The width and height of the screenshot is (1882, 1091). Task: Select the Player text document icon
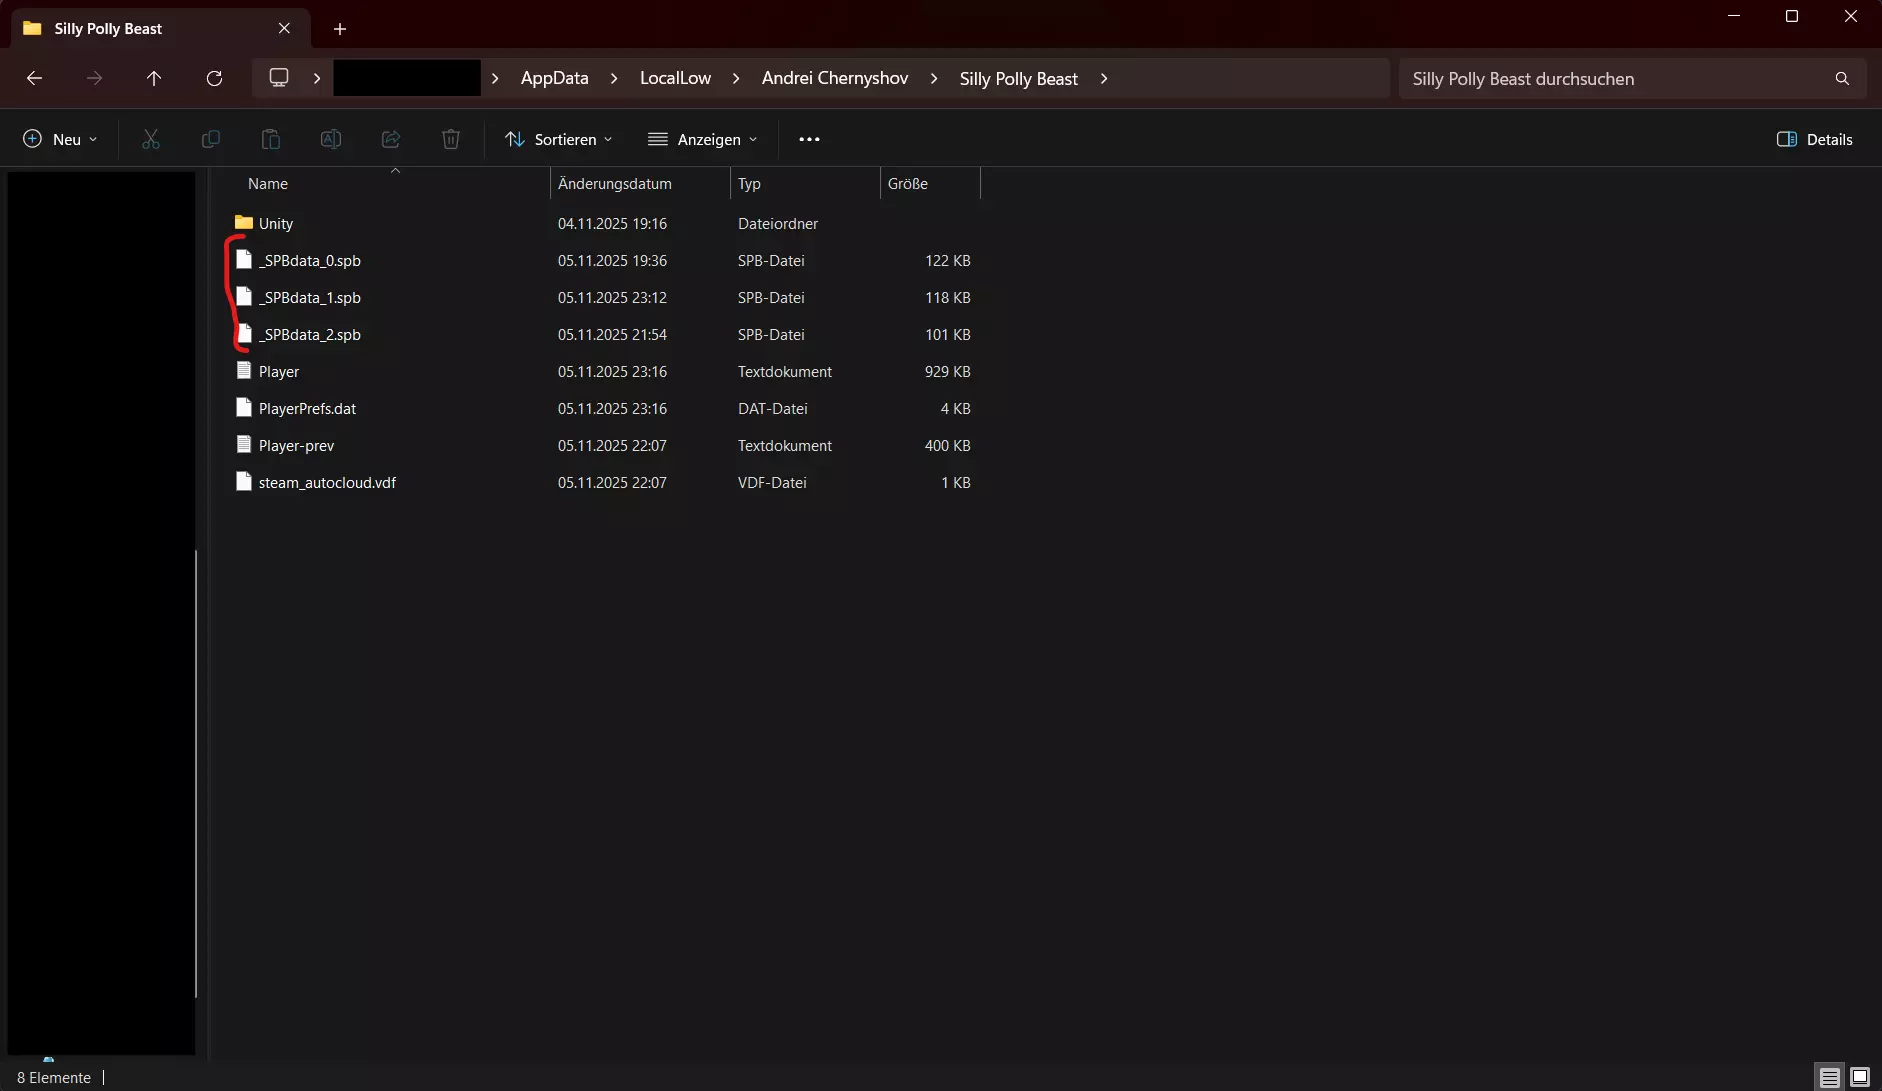(243, 370)
